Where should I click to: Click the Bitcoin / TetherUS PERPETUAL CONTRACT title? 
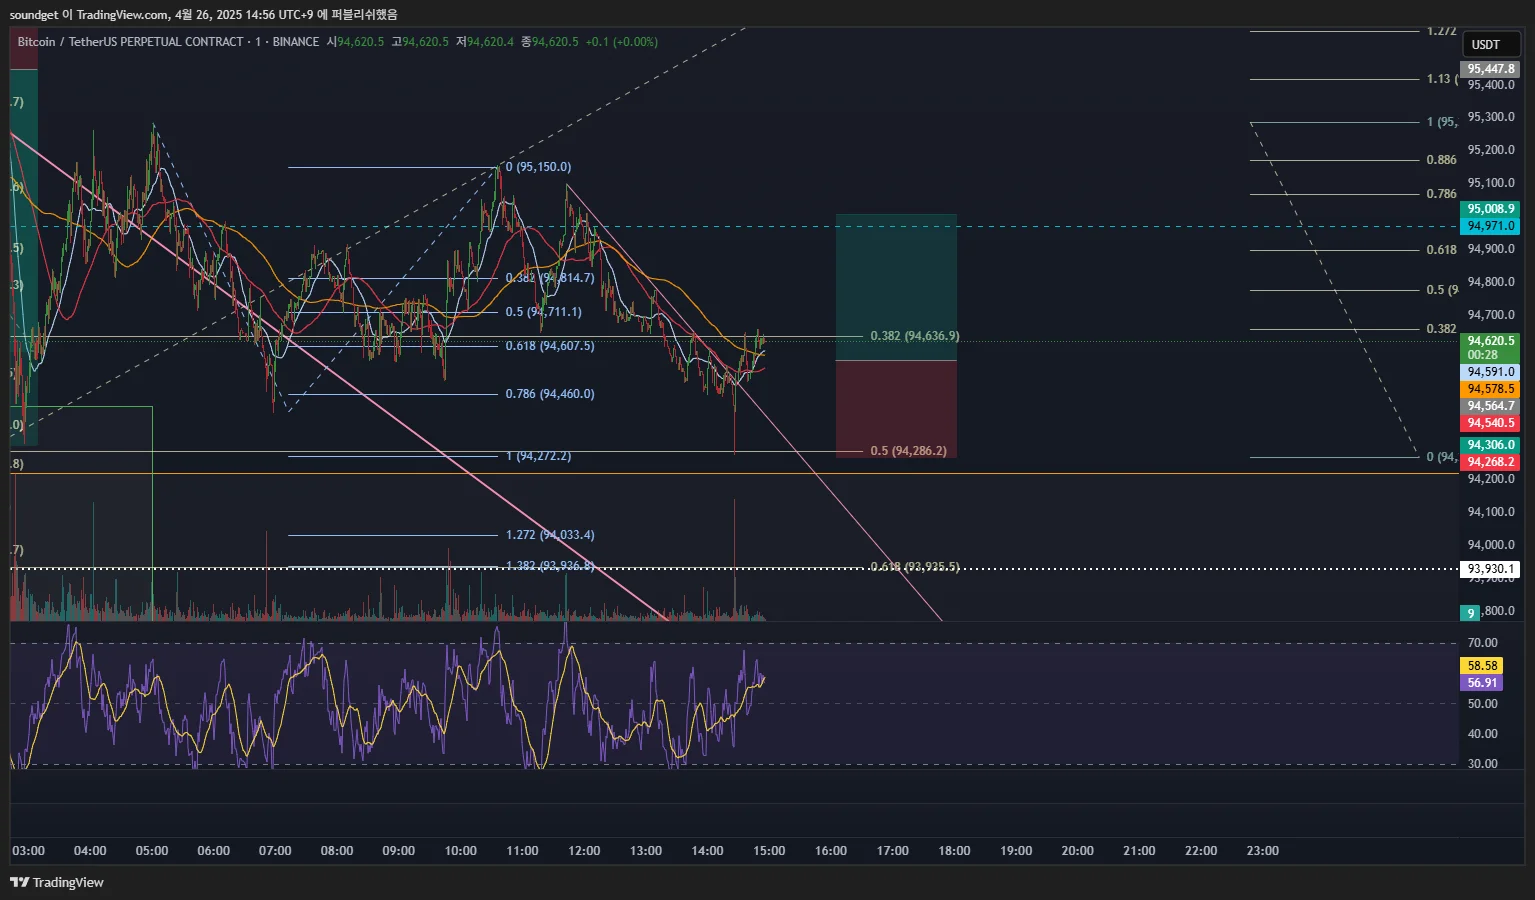pos(131,42)
